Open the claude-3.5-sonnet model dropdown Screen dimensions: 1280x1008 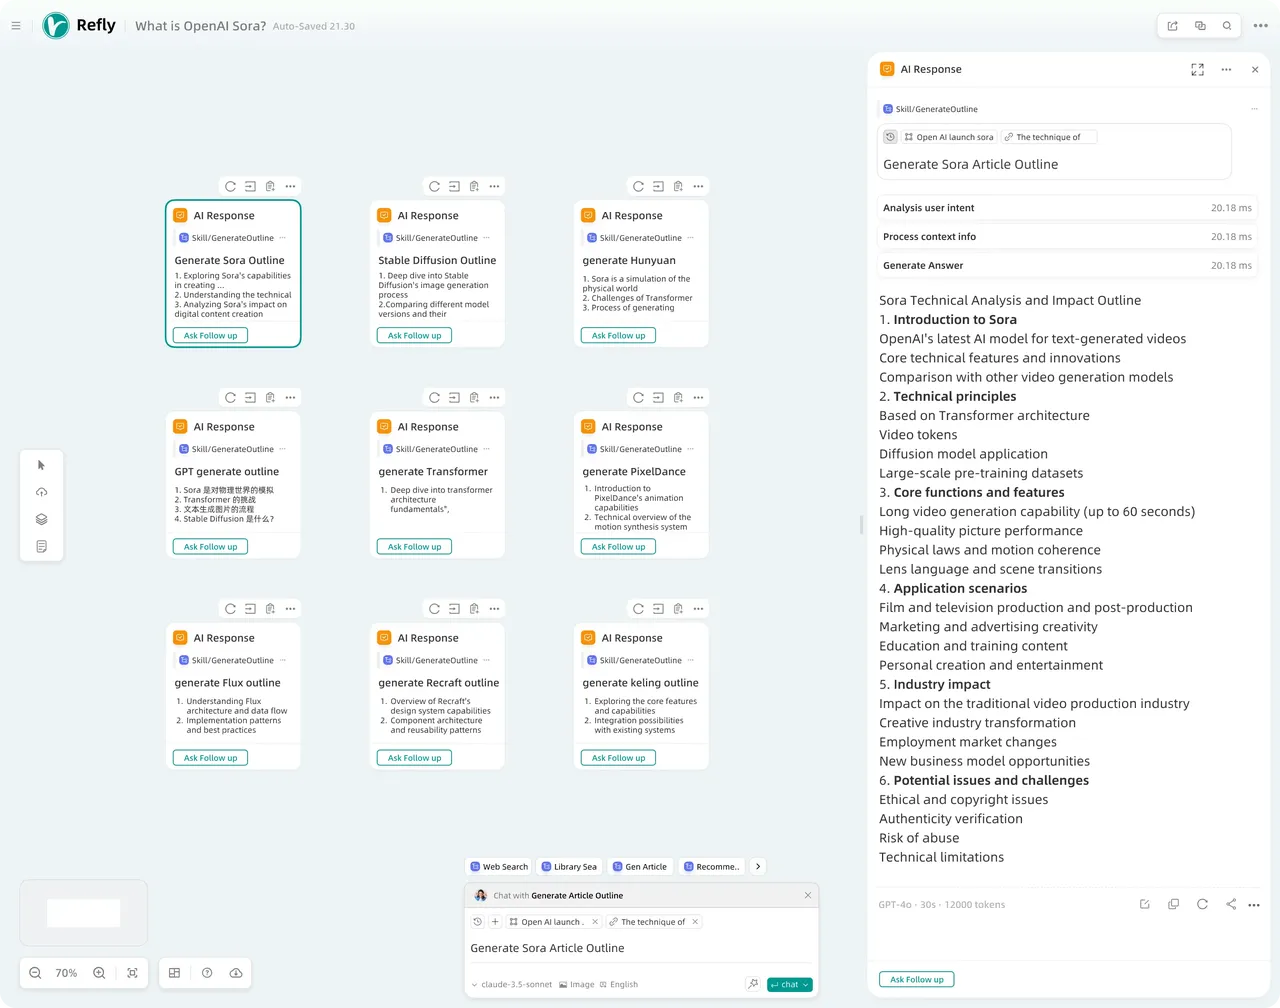click(x=511, y=984)
